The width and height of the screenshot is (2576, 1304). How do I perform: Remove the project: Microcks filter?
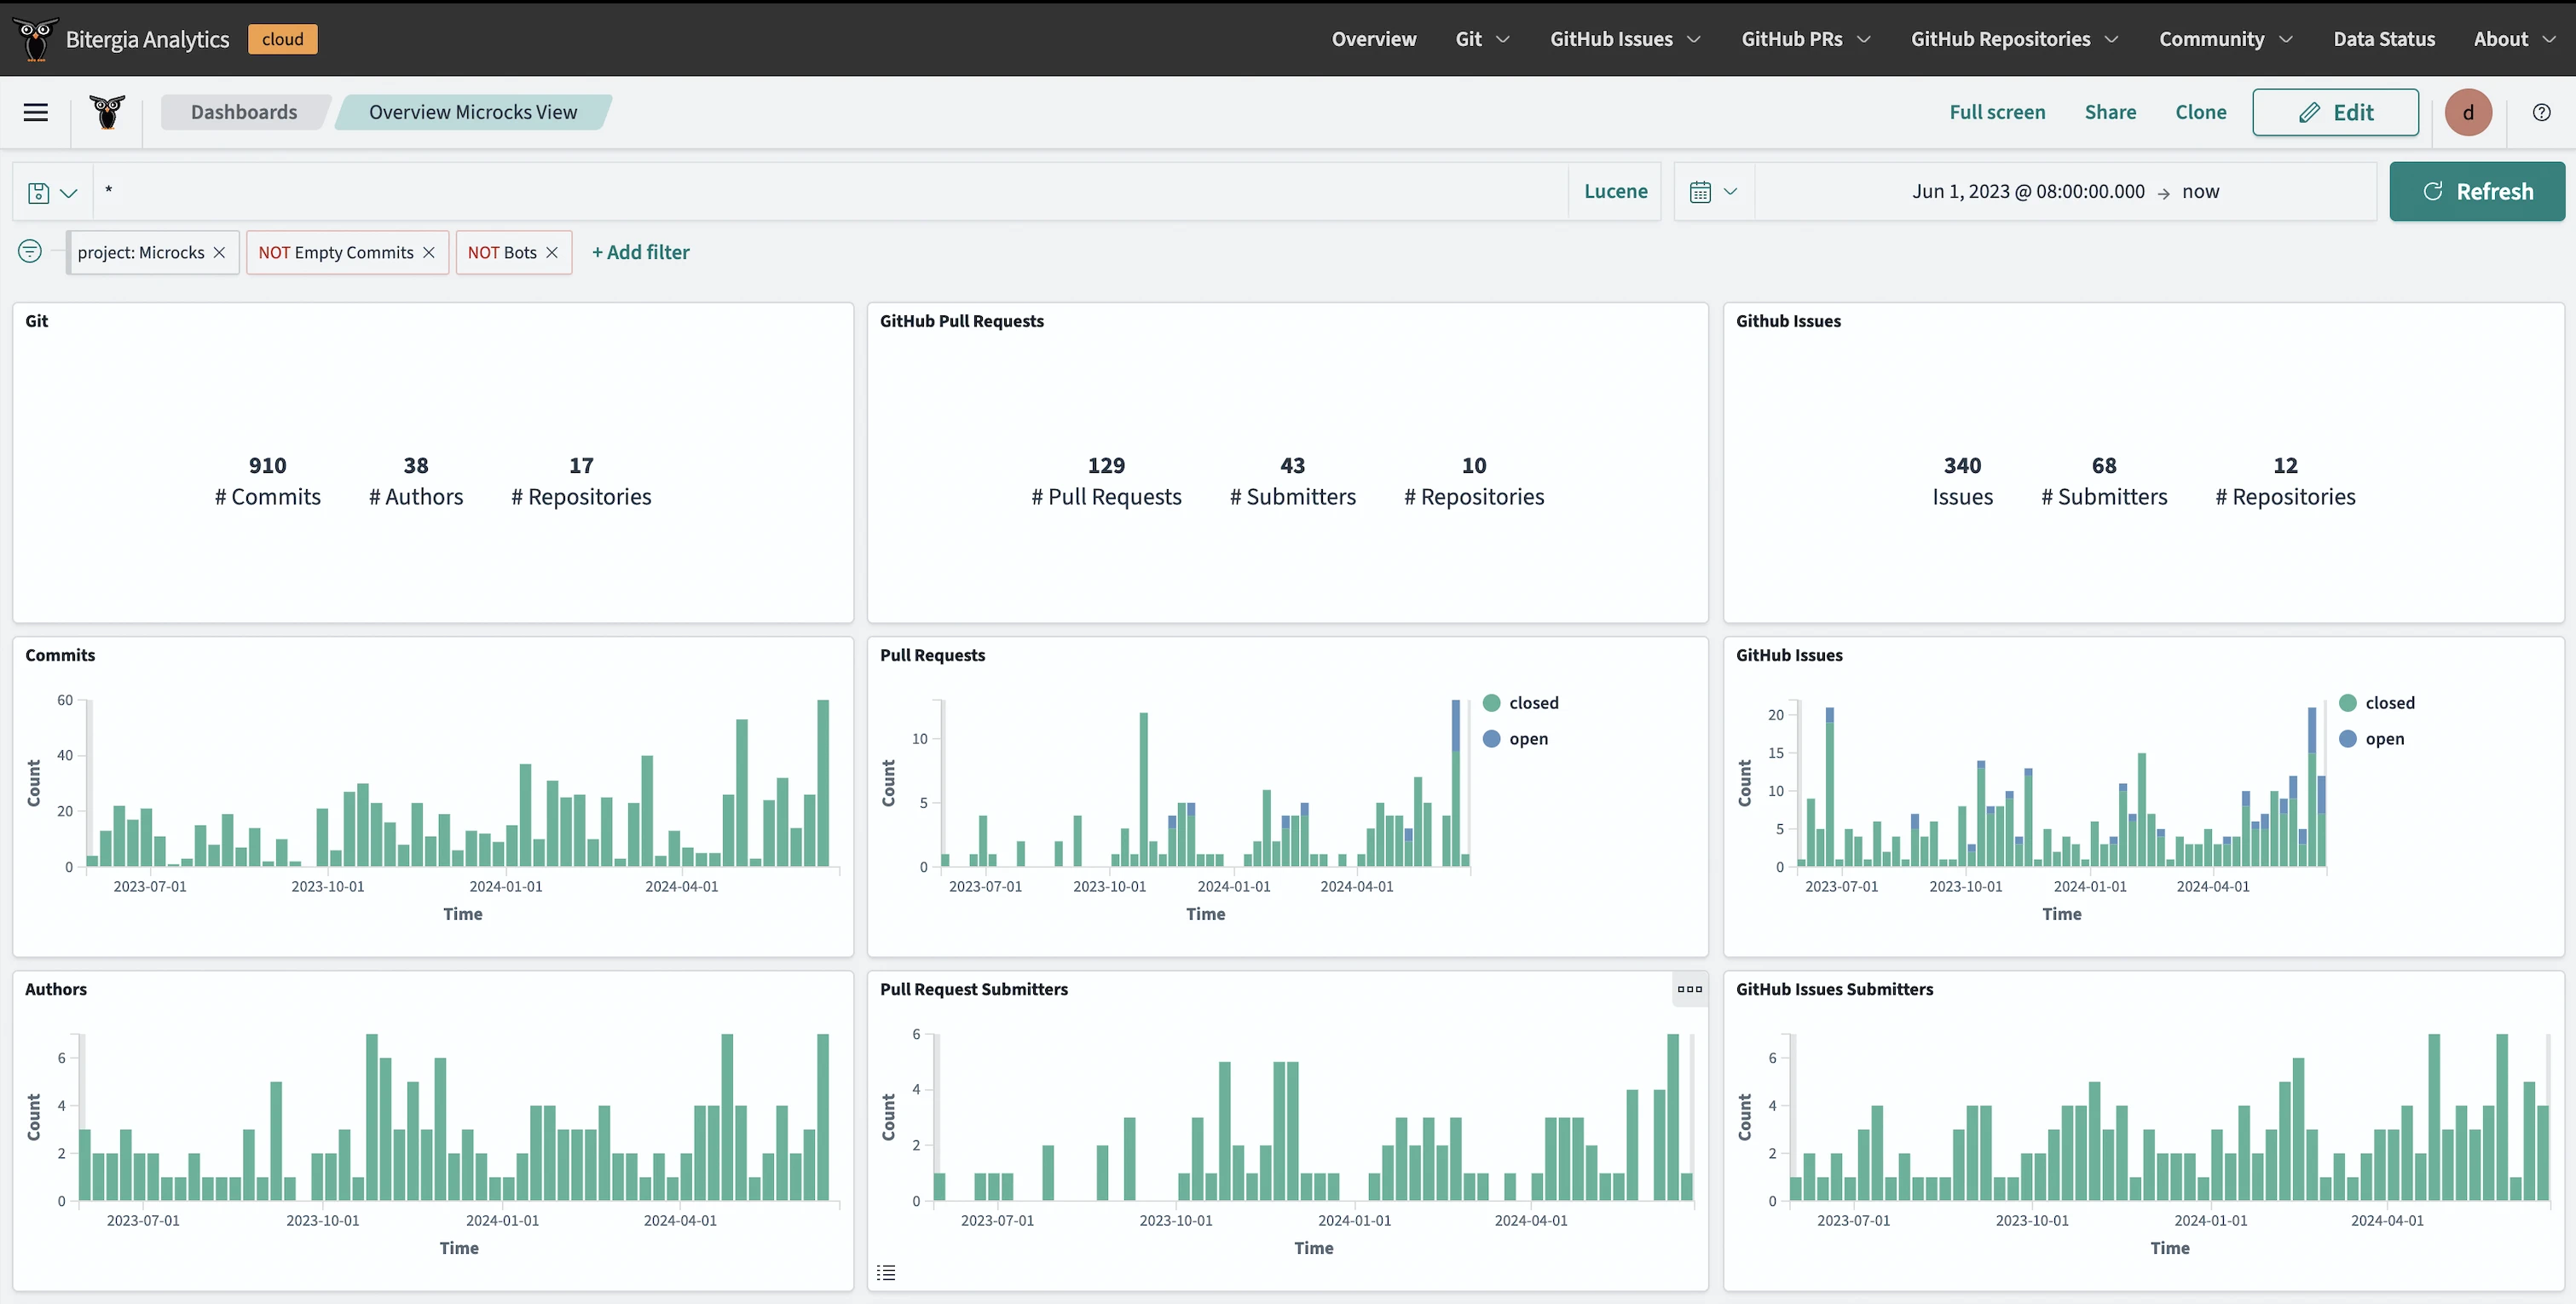pyautogui.click(x=220, y=252)
